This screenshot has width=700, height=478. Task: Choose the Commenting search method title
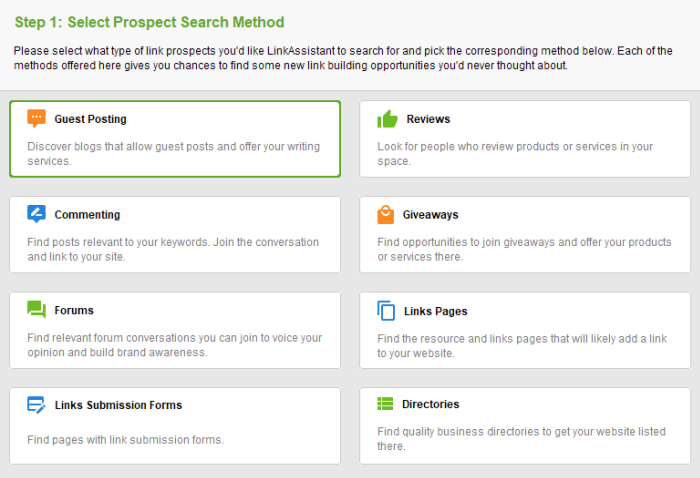click(x=87, y=215)
